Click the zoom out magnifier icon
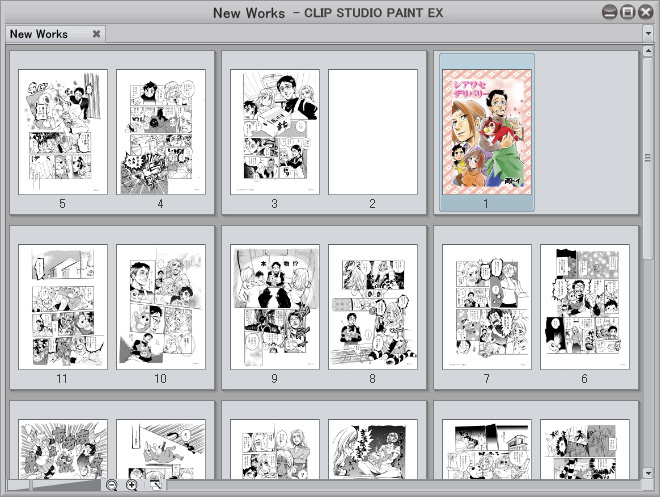The image size is (660, 497). pos(112,485)
